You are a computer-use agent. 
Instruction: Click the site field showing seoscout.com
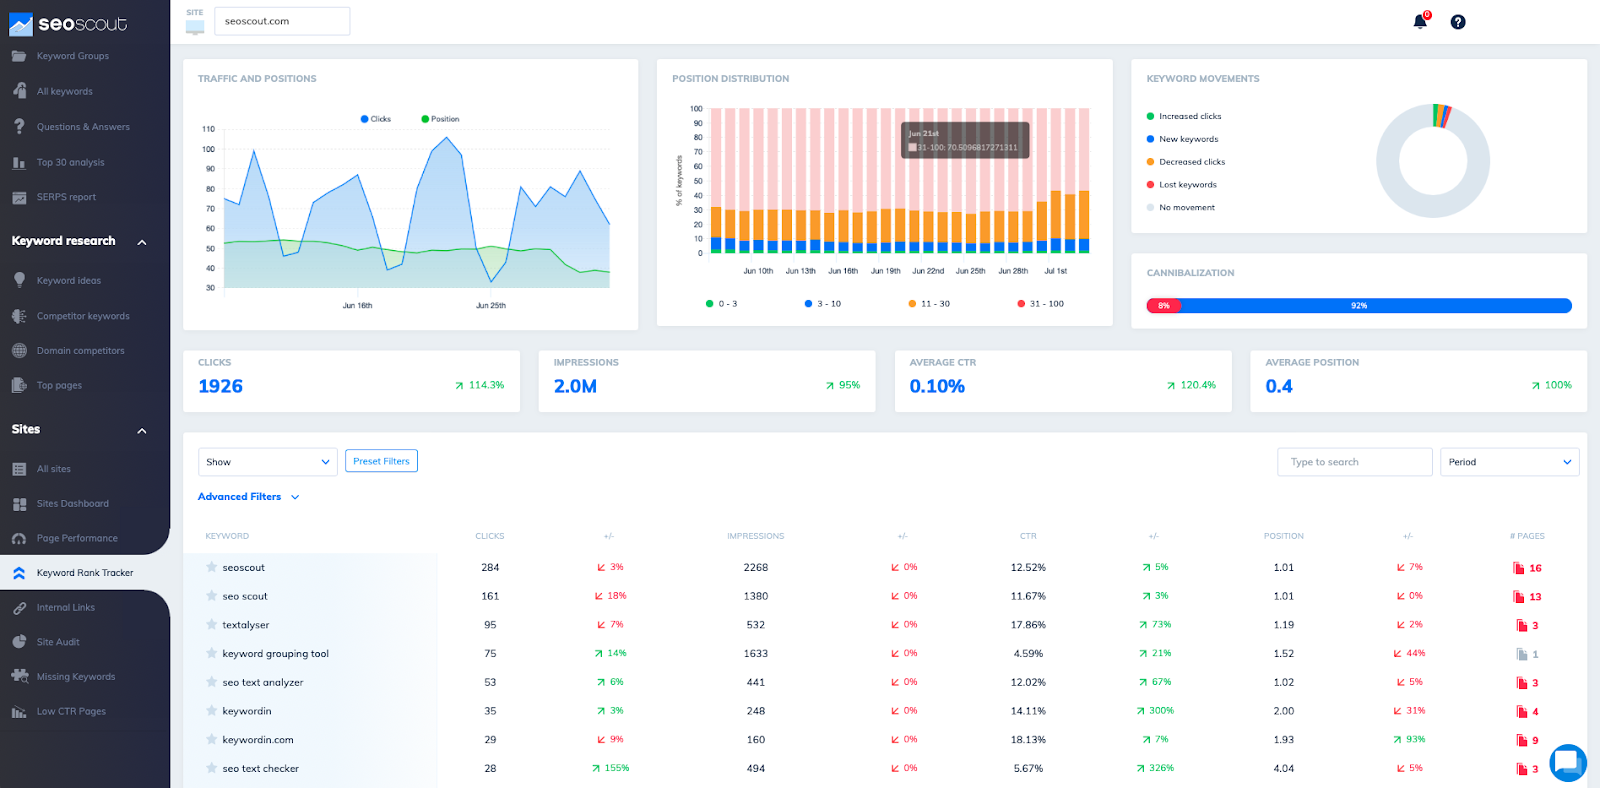click(282, 21)
